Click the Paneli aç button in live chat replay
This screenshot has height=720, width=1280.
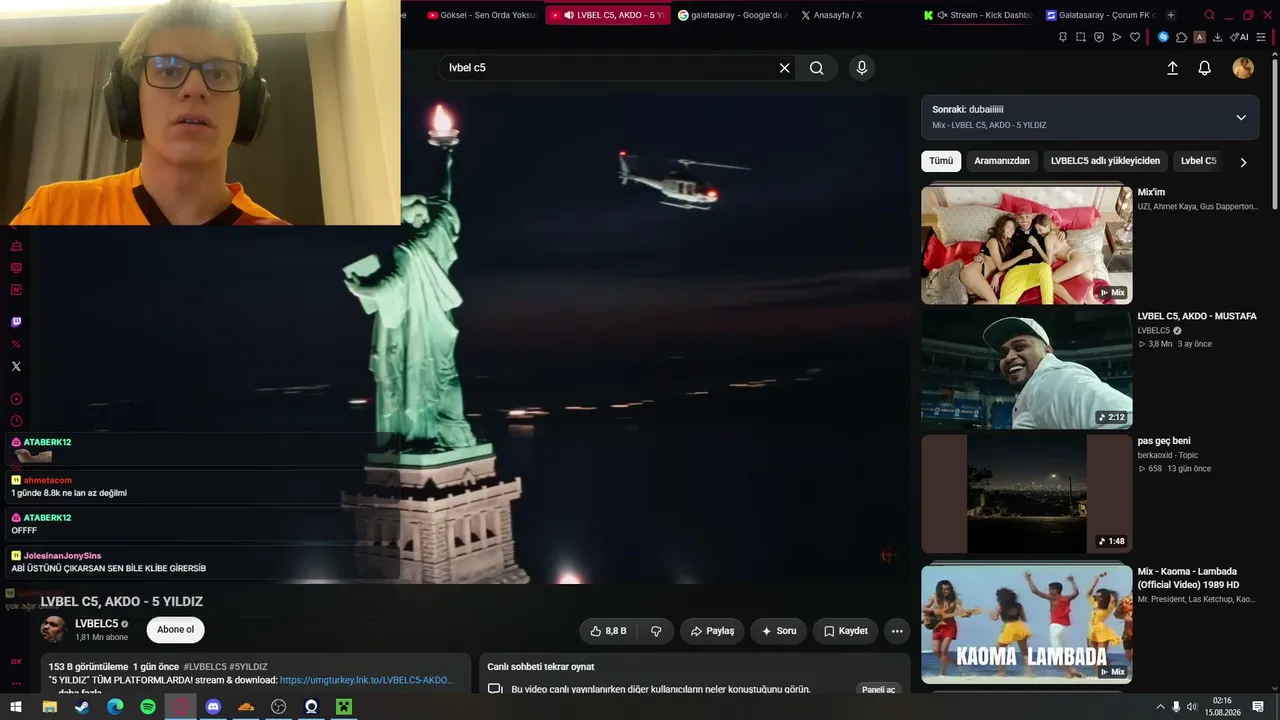880,689
